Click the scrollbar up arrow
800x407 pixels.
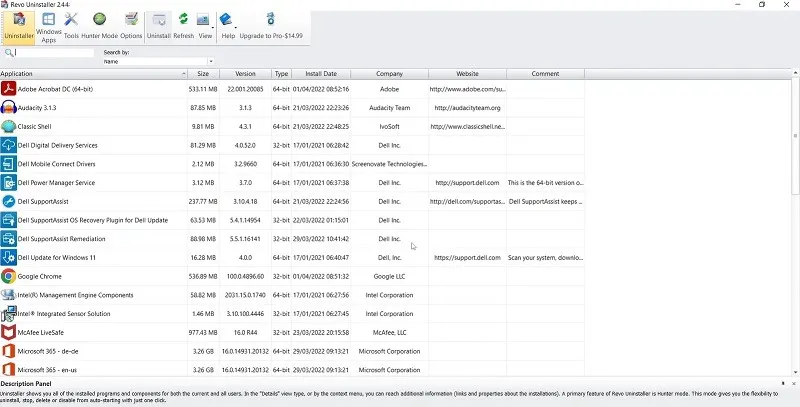[x=795, y=73]
